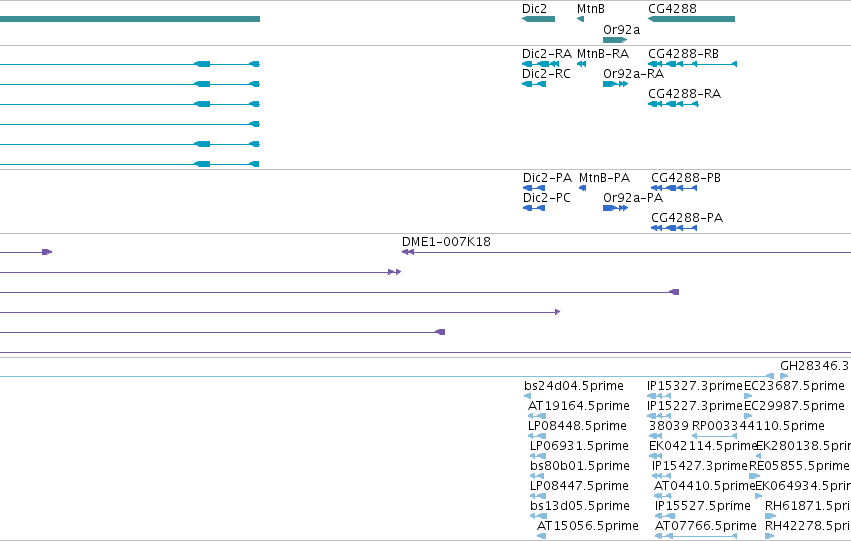This screenshot has width=851, height=541.
Task: Click the bs24d04.5prime EST label
Action: click(574, 386)
